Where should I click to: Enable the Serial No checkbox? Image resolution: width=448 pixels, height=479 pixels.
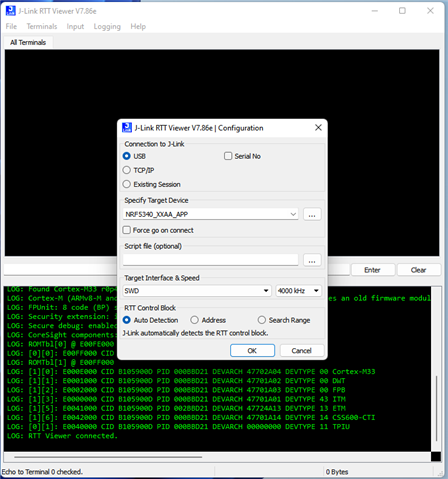pos(228,156)
